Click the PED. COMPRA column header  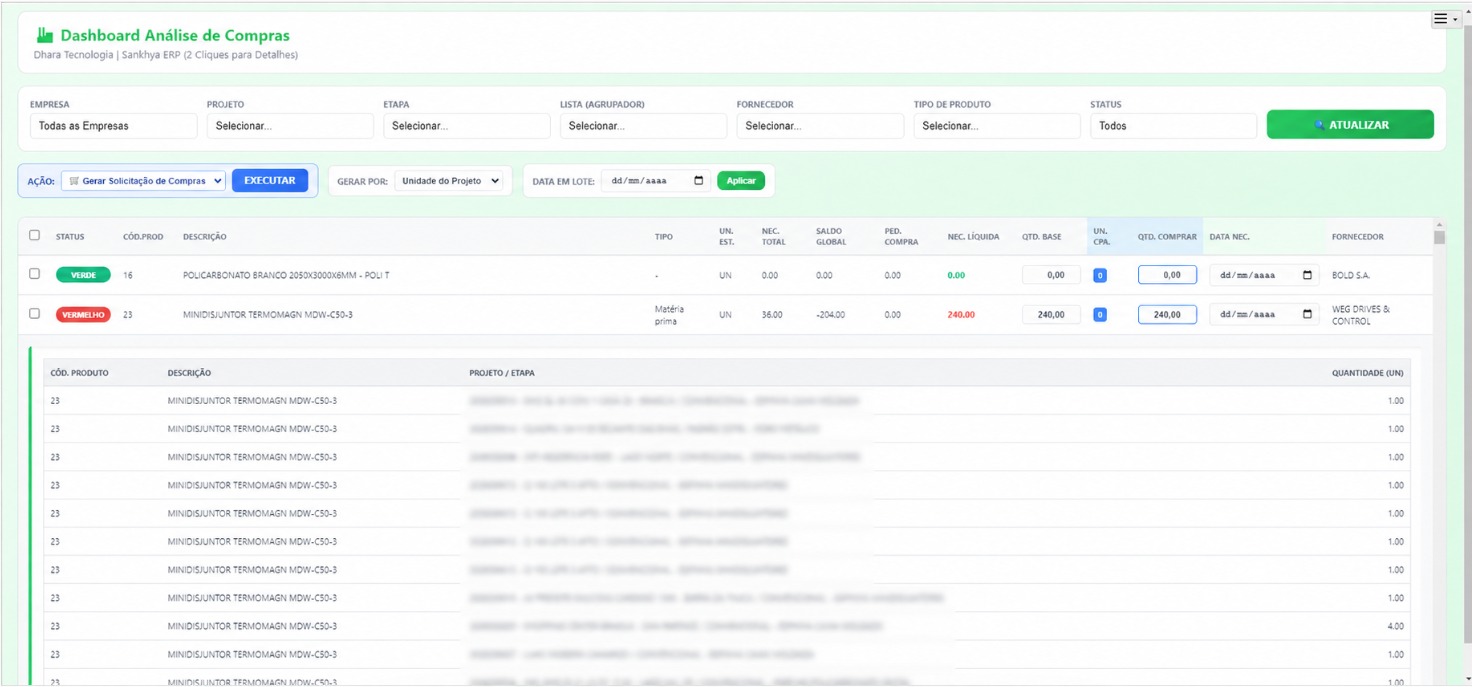(901, 237)
